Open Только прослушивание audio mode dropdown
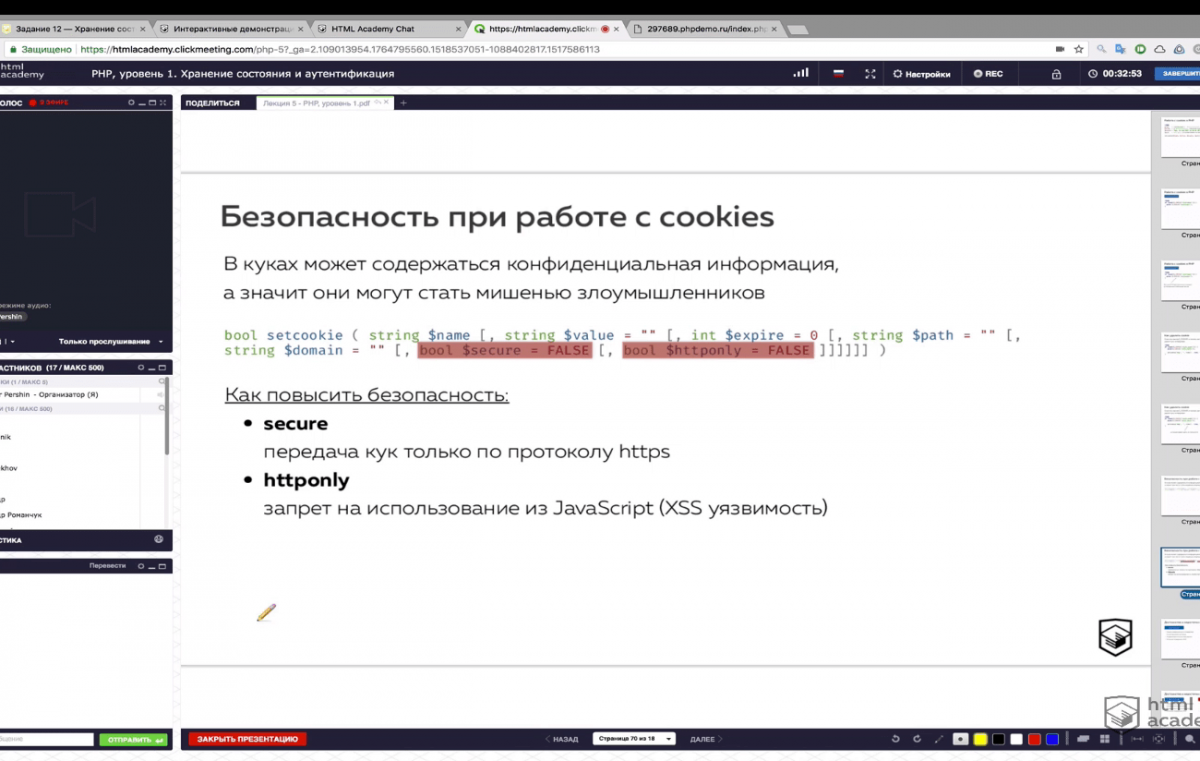 (x=110, y=342)
